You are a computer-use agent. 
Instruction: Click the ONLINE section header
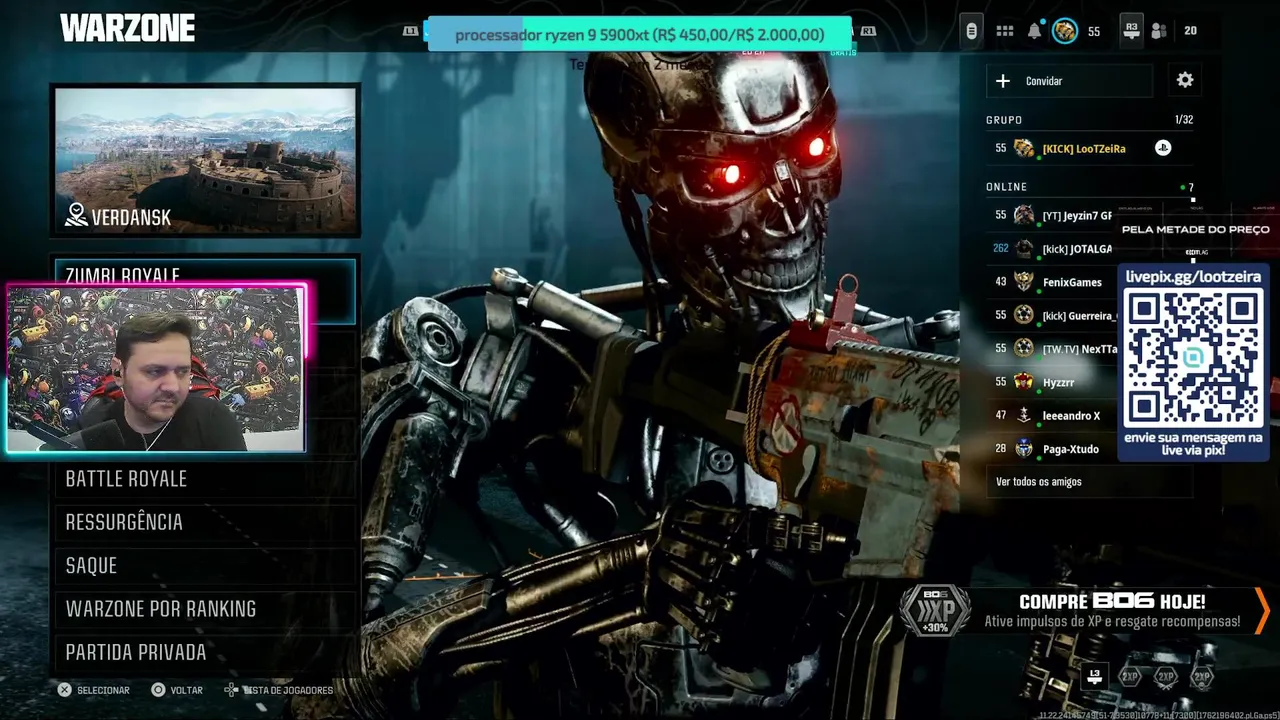(1006, 187)
